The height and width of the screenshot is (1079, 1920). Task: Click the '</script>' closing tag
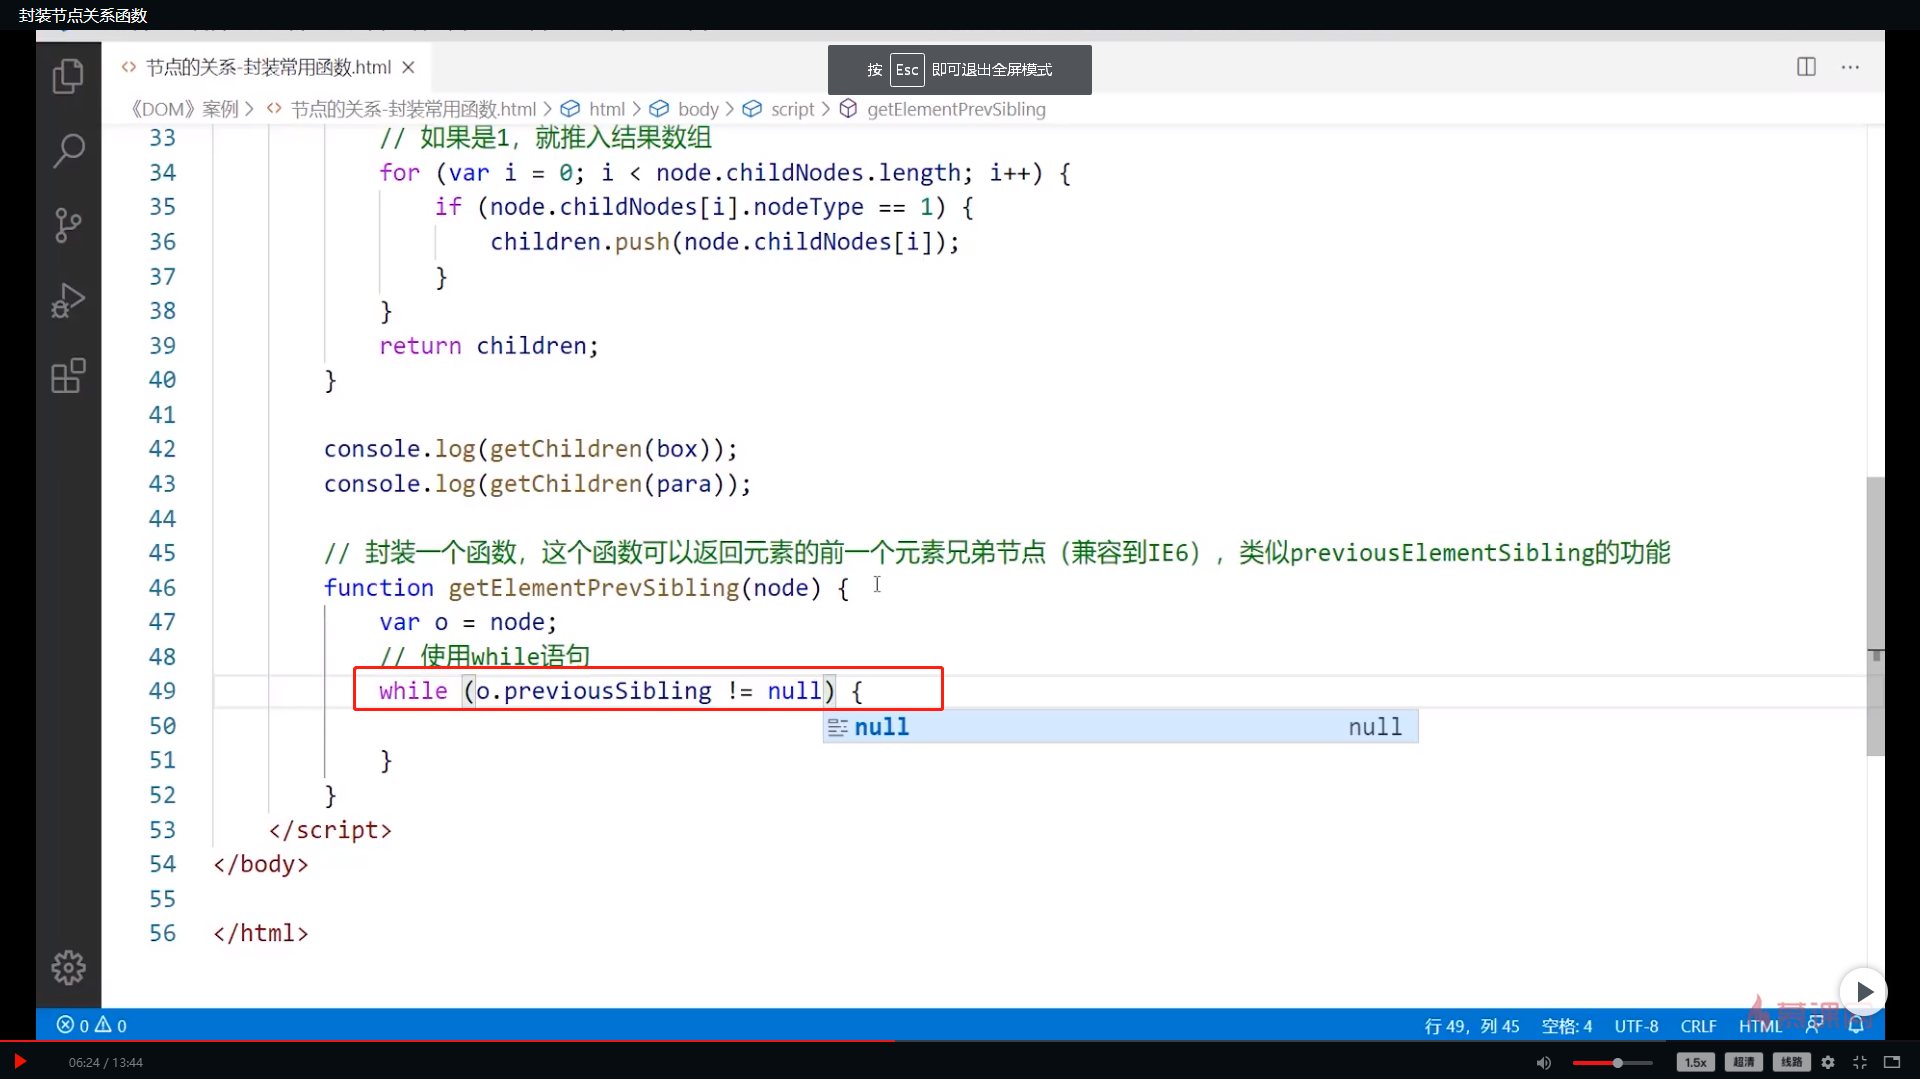[x=330, y=830]
